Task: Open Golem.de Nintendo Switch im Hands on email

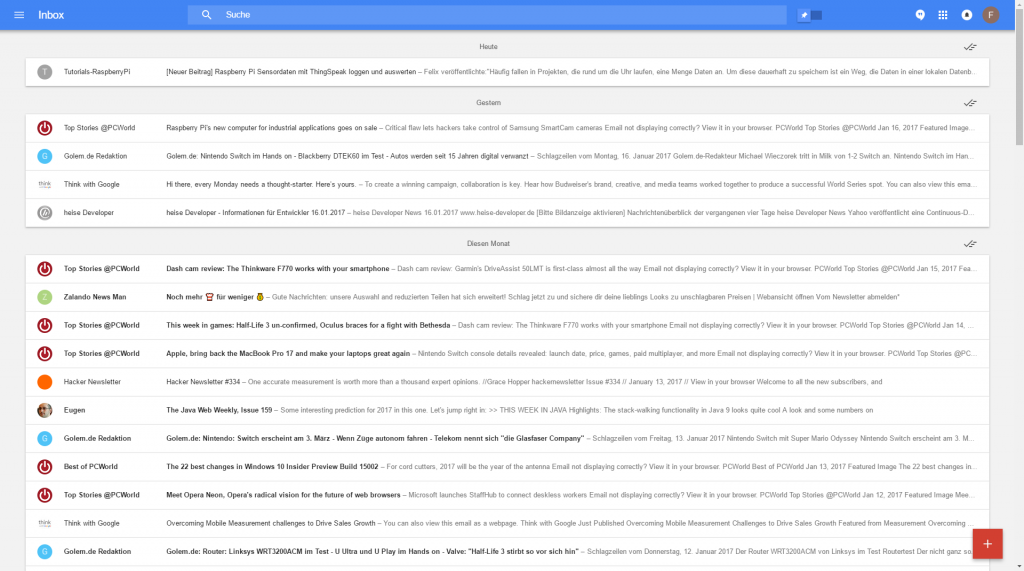Action: 507,156
